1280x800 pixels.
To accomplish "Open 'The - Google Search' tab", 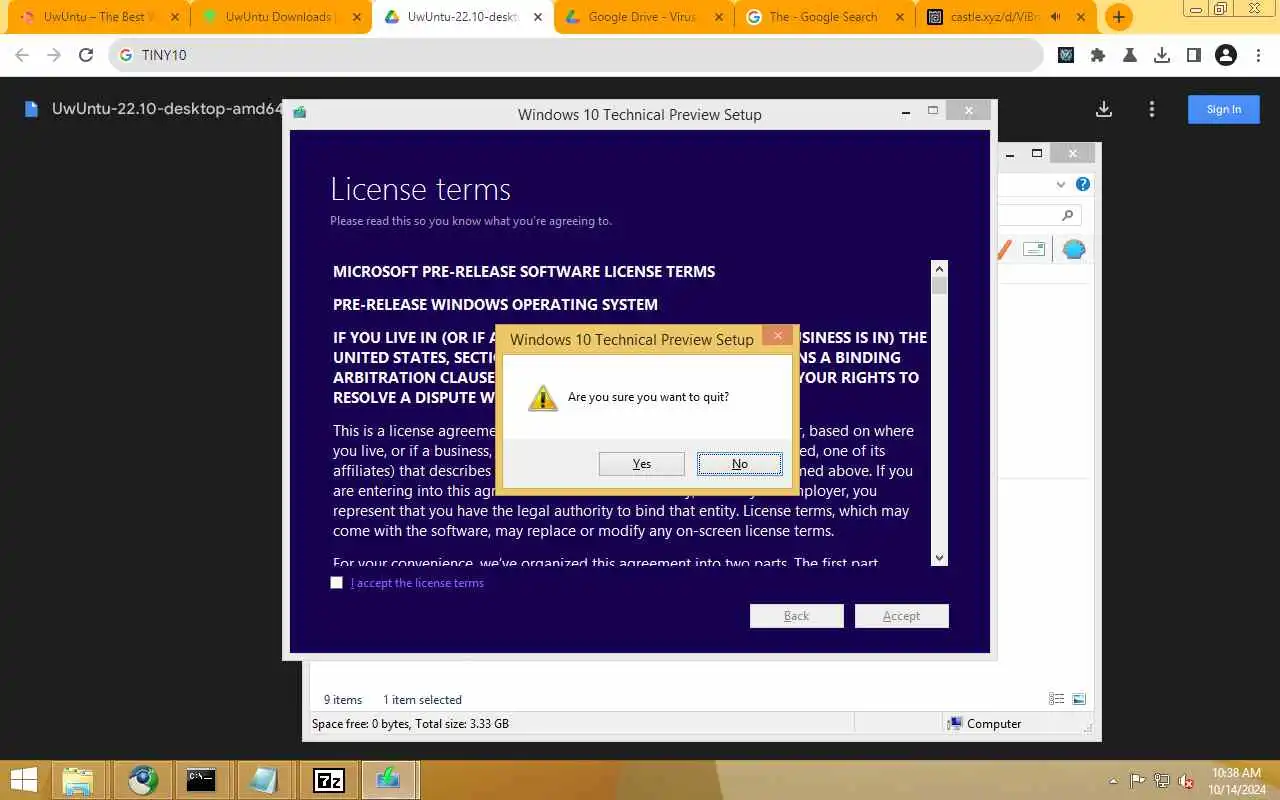I will point(823,17).
